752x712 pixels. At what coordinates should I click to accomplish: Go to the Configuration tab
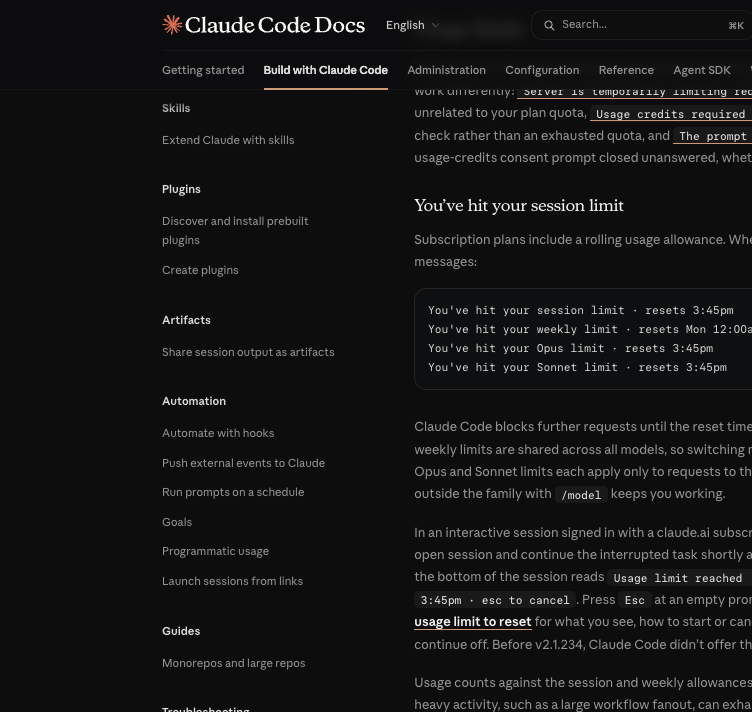[542, 70]
